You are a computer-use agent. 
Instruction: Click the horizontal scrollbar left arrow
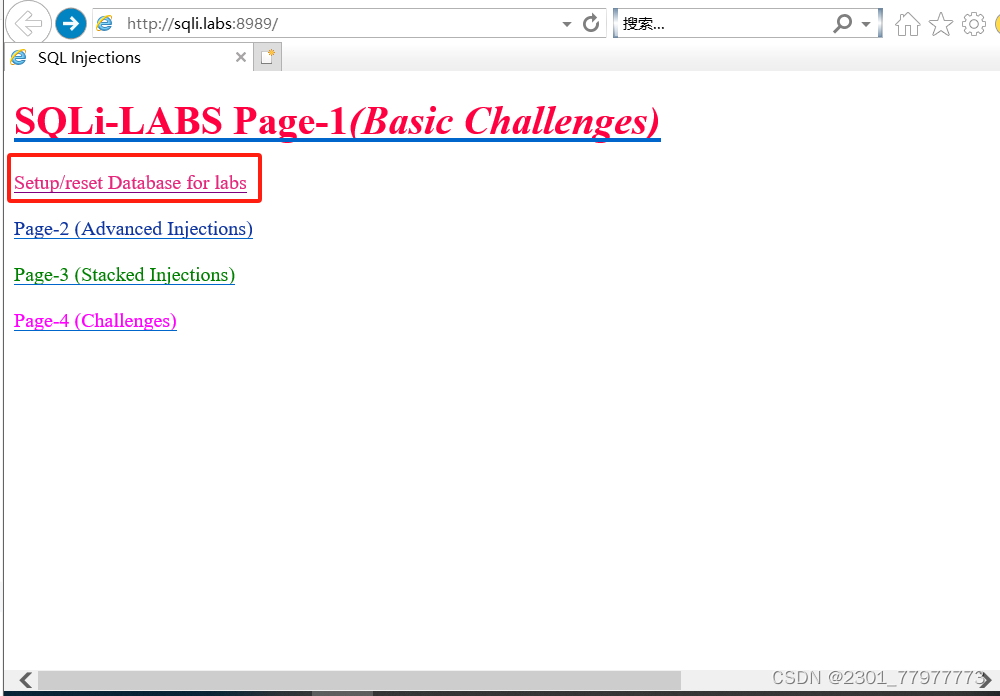coord(24,680)
